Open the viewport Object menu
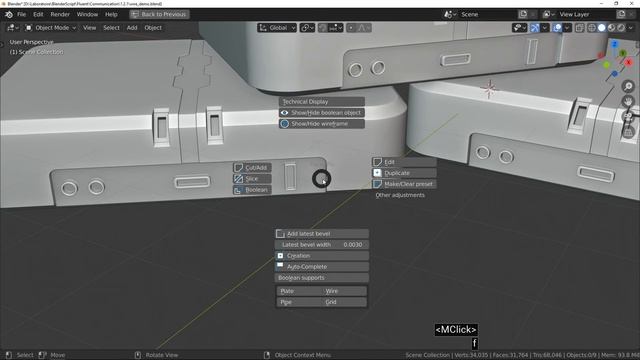Viewport: 640px width, 360px height. click(153, 28)
